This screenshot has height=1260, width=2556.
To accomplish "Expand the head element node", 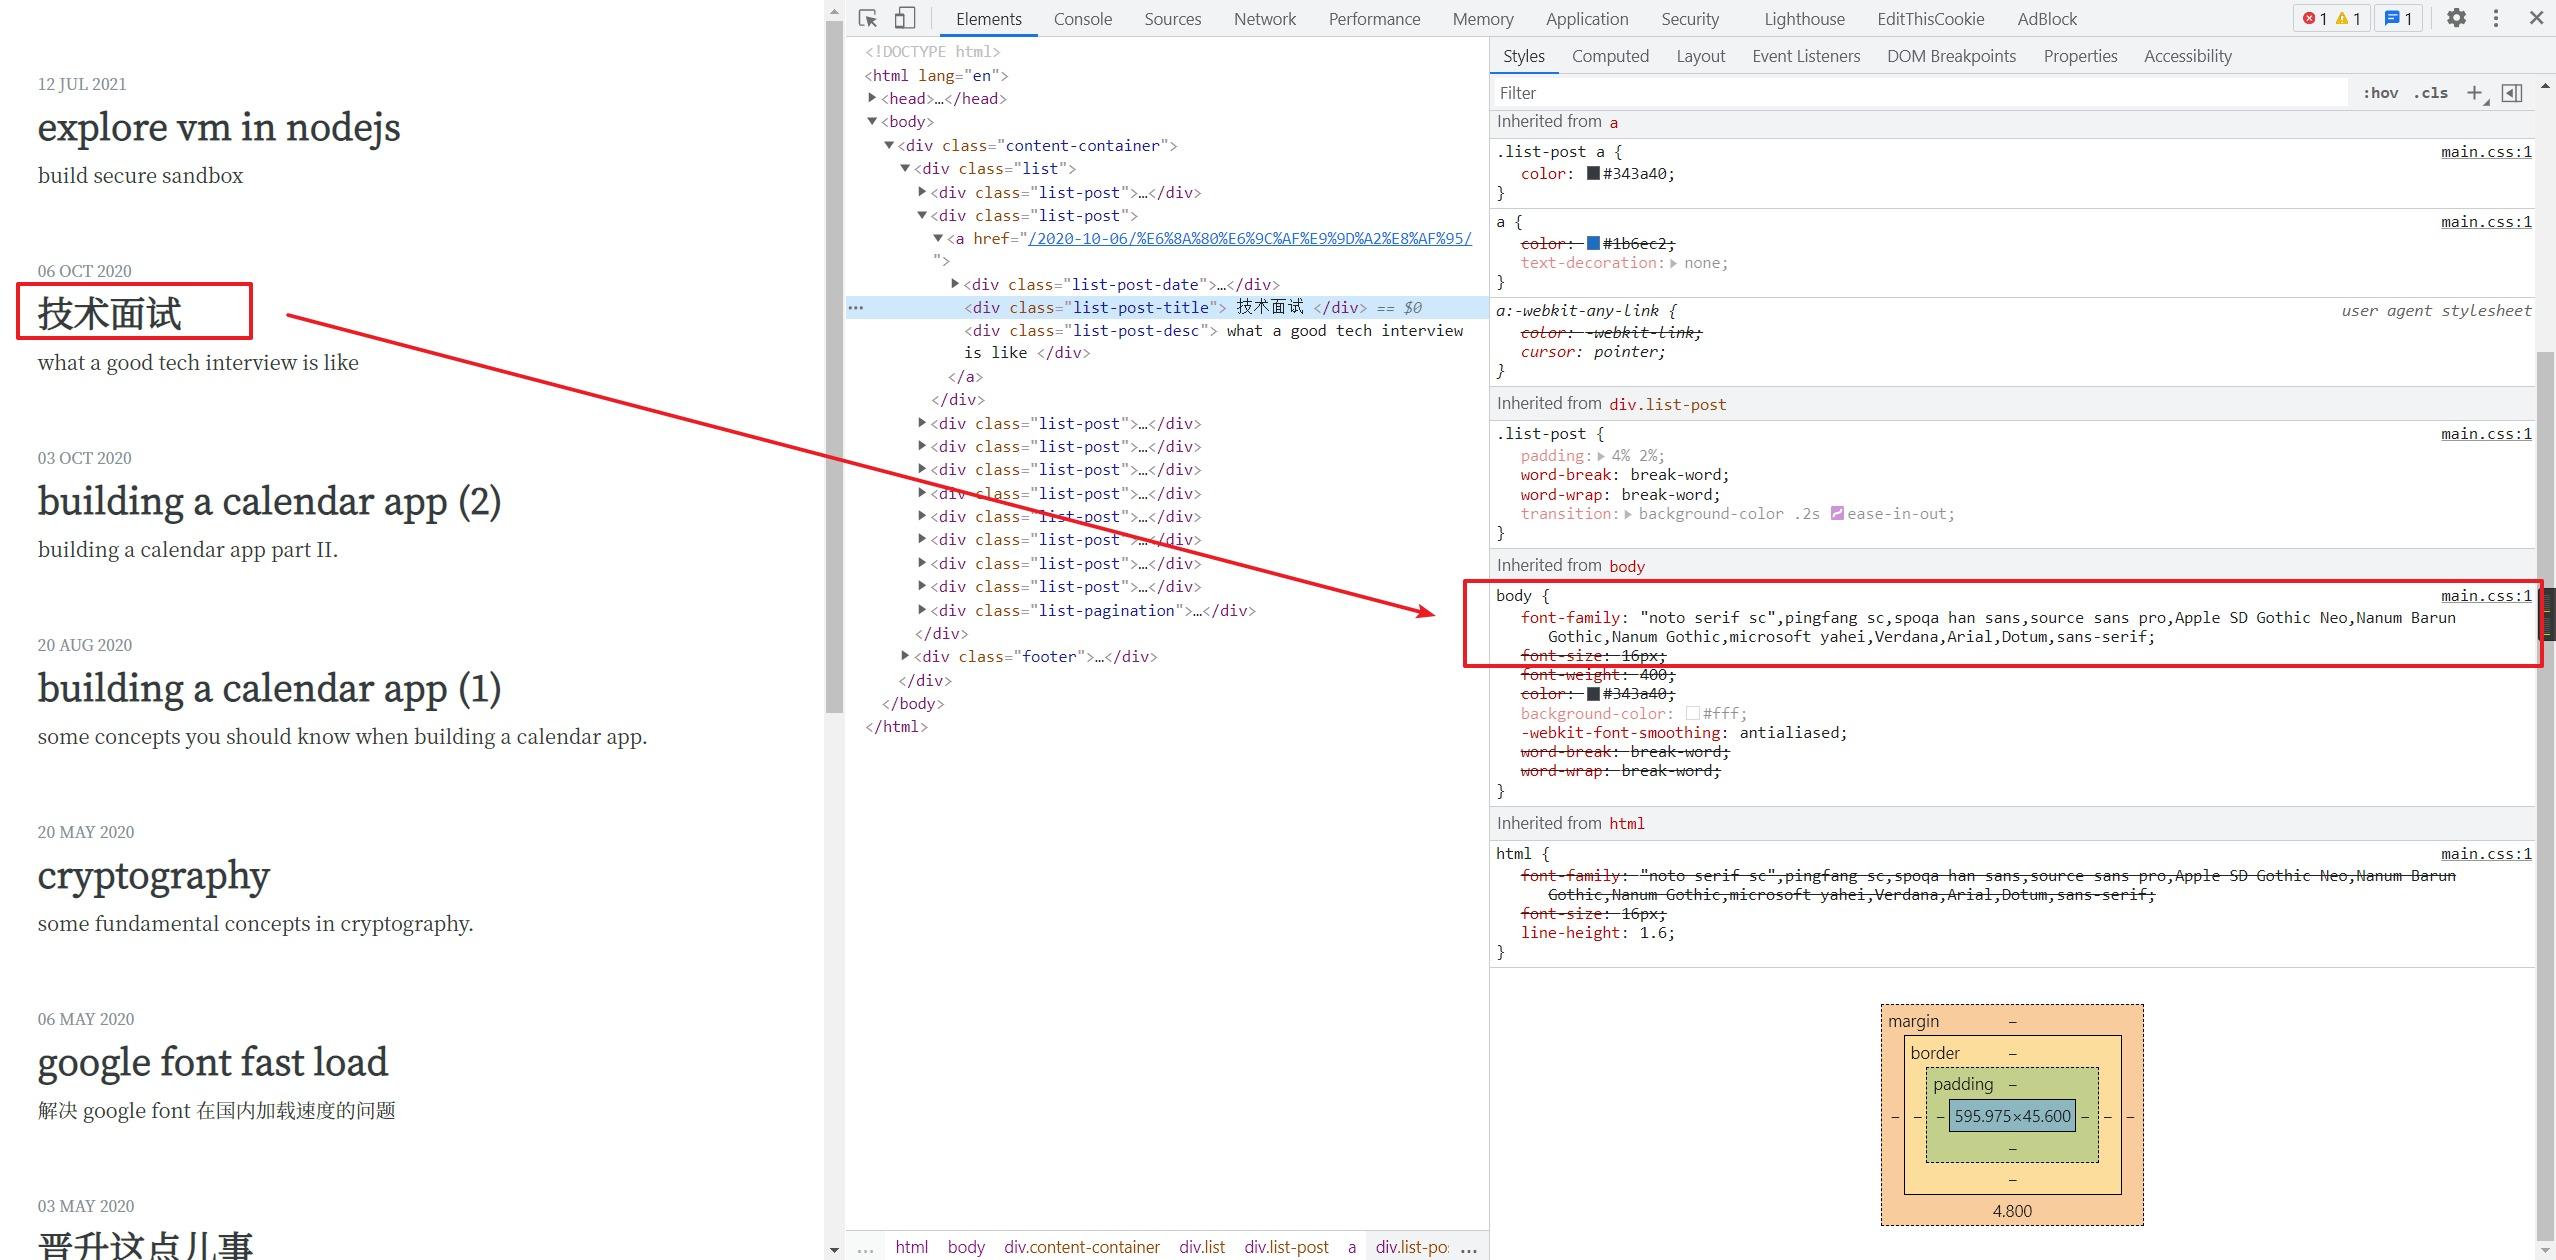I will pos(872,98).
